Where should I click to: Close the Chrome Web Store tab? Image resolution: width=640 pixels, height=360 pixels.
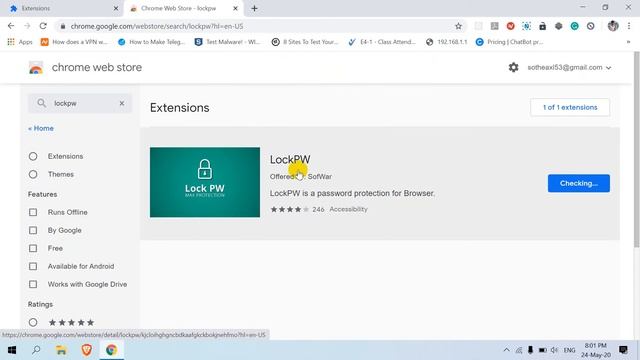(x=235, y=8)
